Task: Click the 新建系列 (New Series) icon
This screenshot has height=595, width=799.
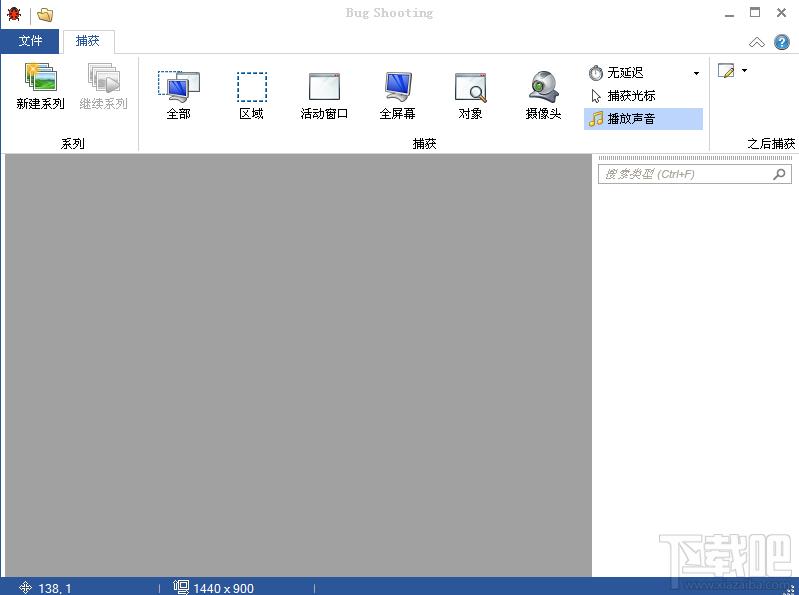Action: point(40,87)
